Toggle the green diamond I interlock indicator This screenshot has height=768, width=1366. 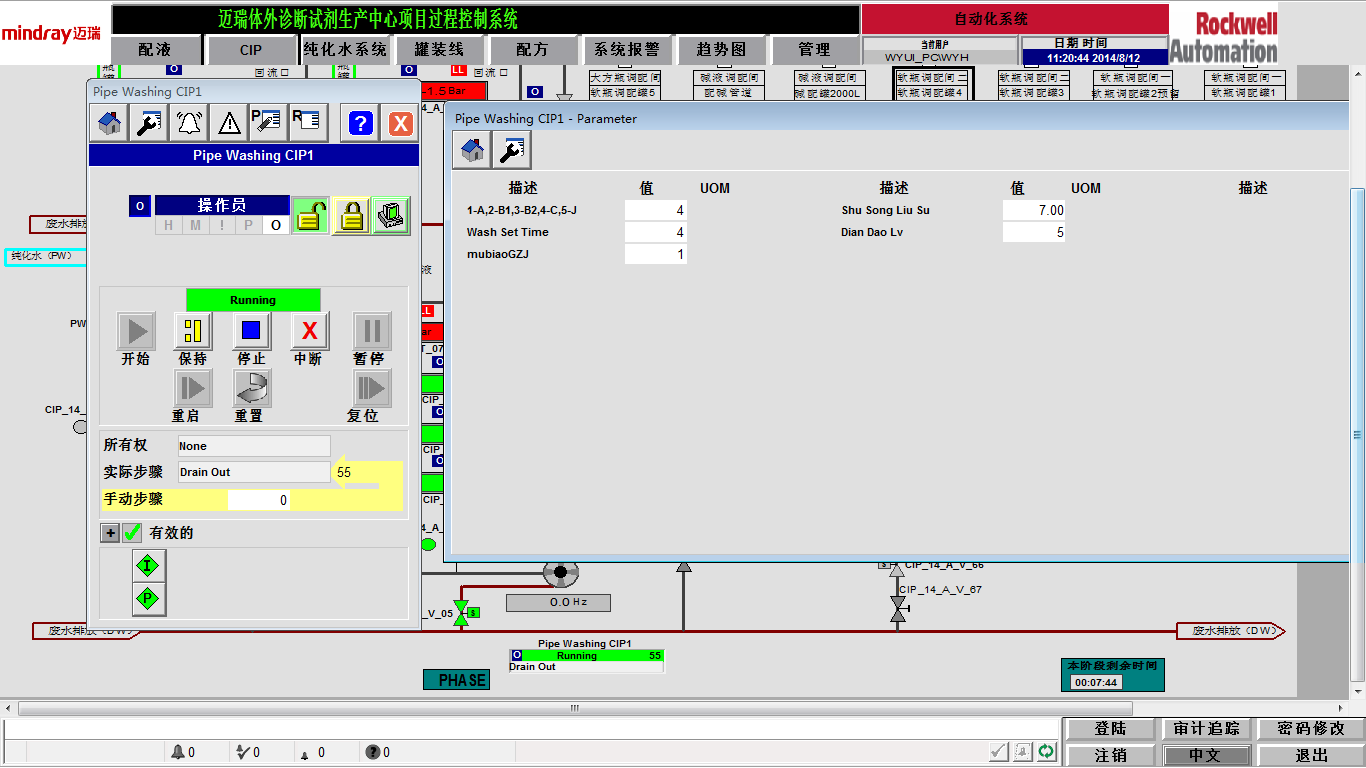(149, 565)
